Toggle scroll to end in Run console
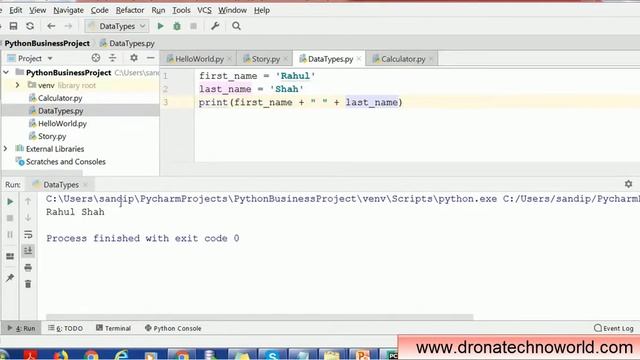Viewport: 640px width, 360px height. coord(28,251)
